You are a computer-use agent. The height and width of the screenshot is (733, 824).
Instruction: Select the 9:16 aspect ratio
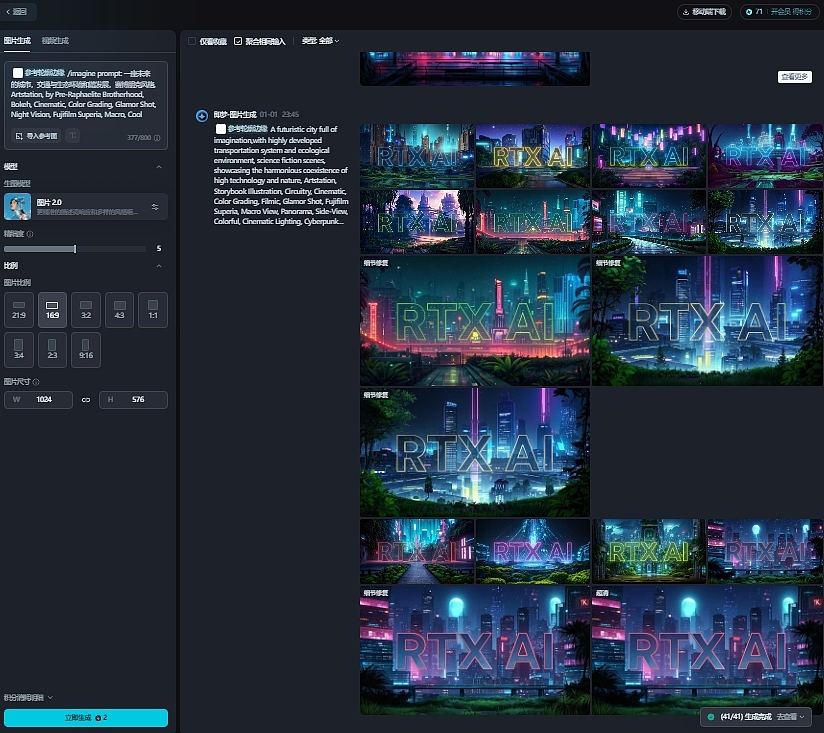[x=86, y=350]
